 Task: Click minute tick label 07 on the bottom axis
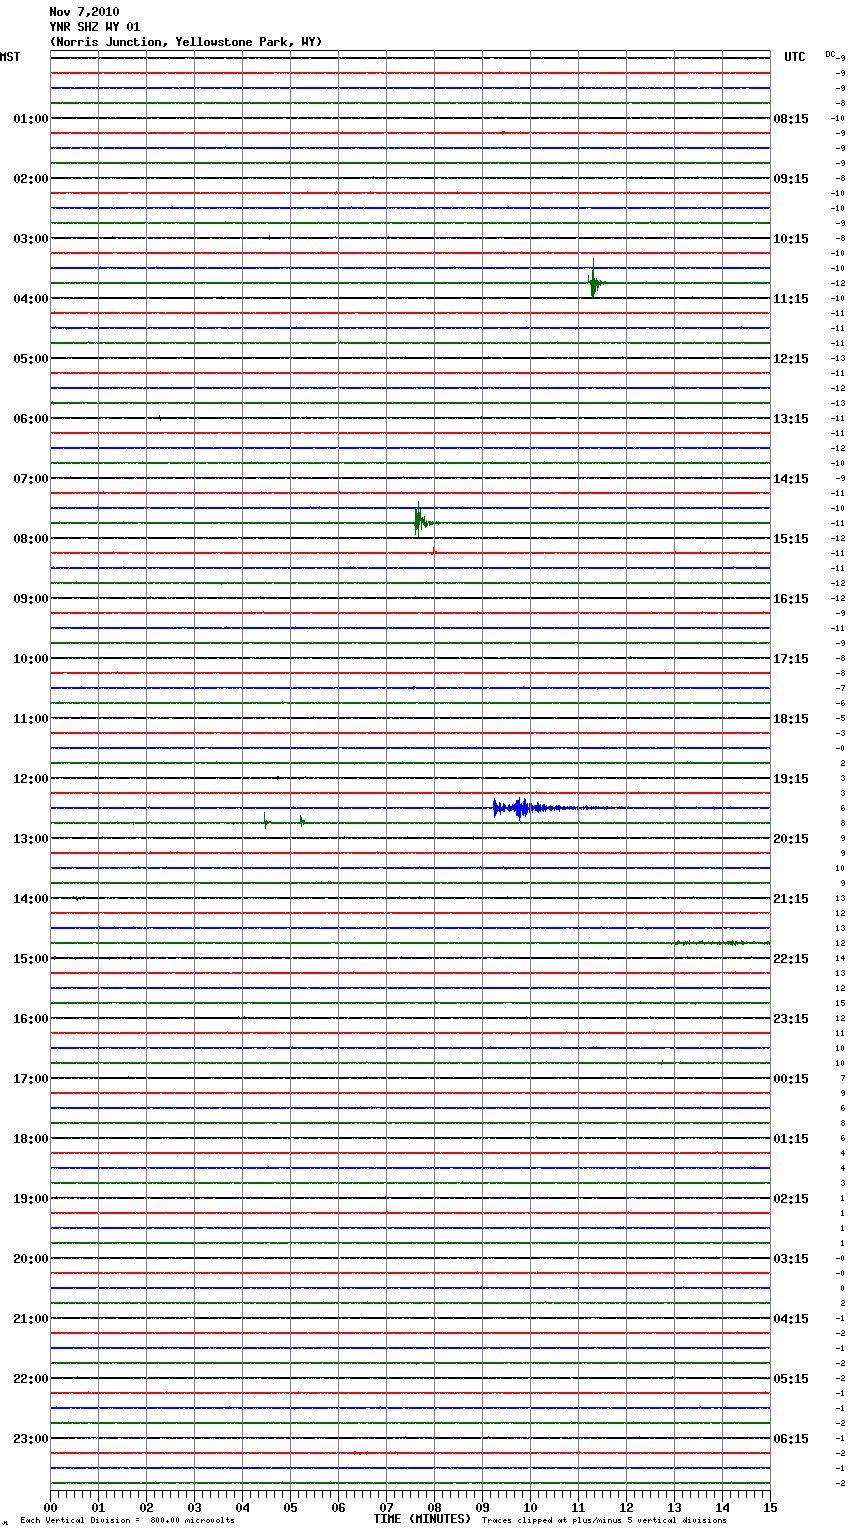click(386, 1507)
